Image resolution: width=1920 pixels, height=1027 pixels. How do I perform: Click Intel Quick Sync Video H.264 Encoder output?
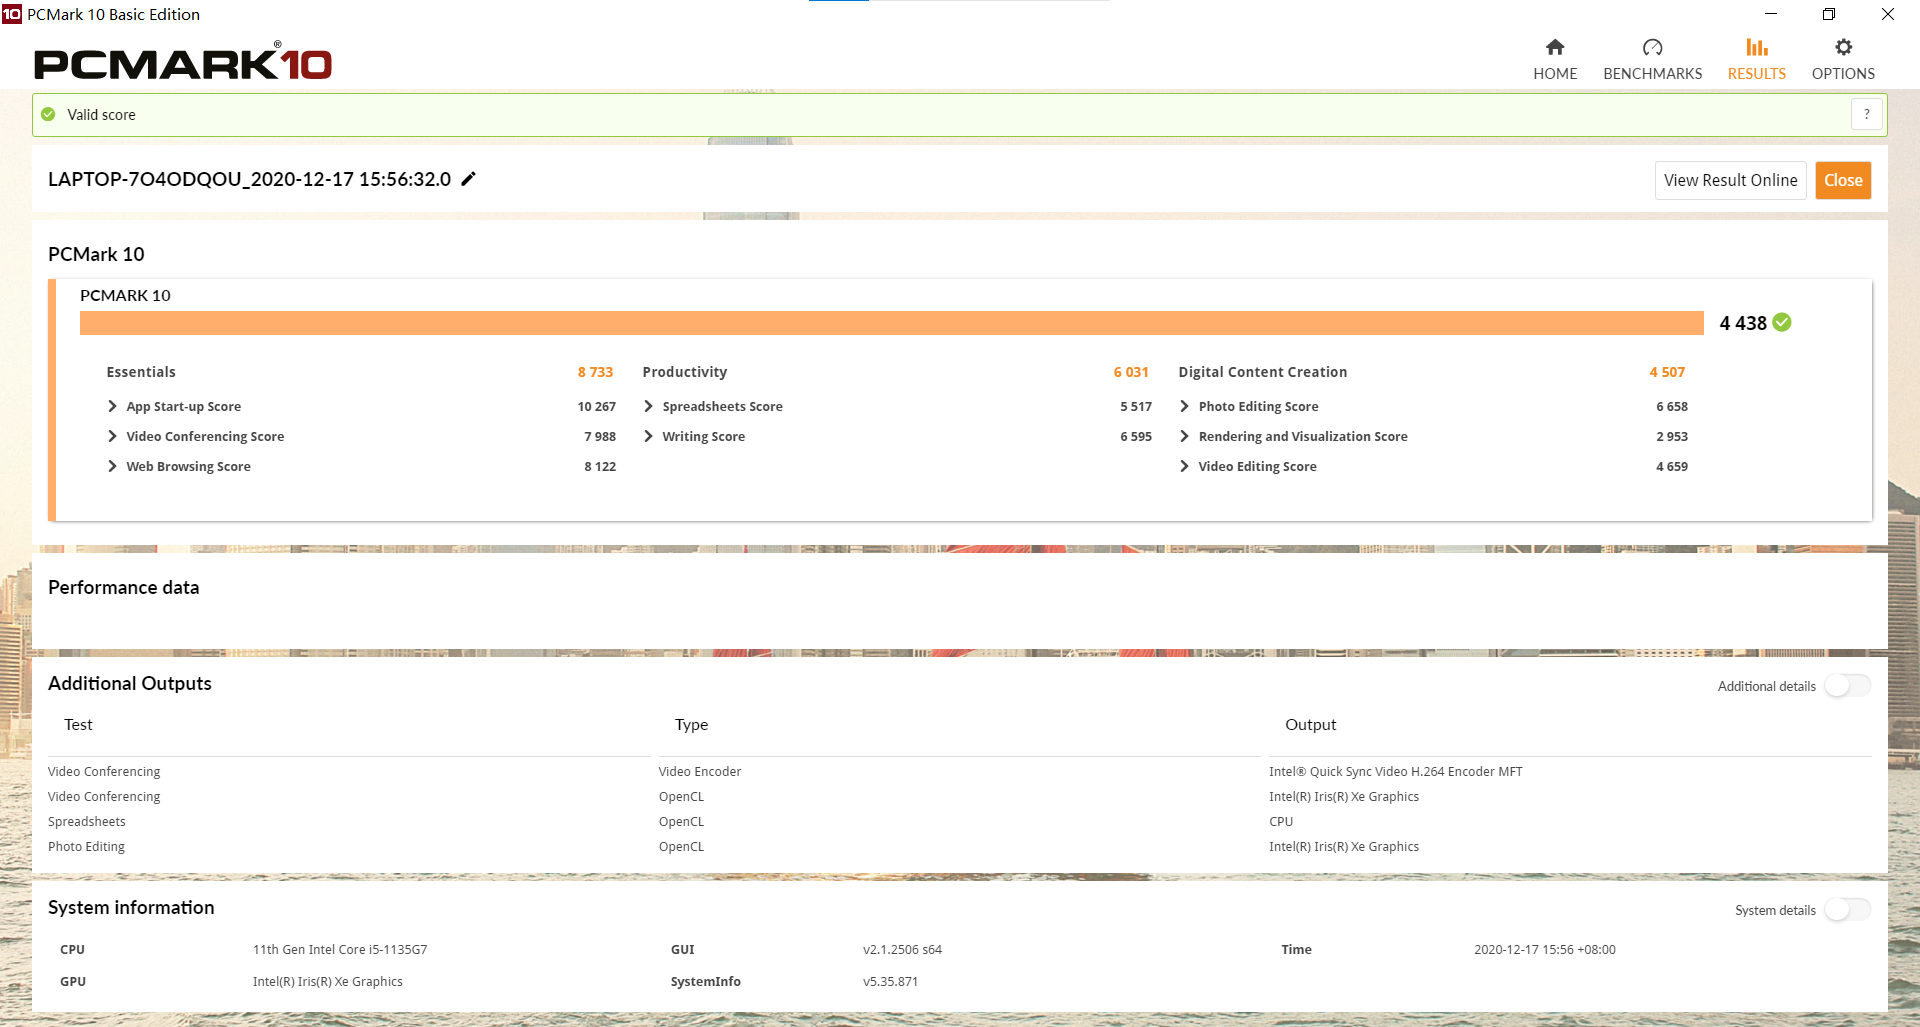pyautogui.click(x=1395, y=771)
